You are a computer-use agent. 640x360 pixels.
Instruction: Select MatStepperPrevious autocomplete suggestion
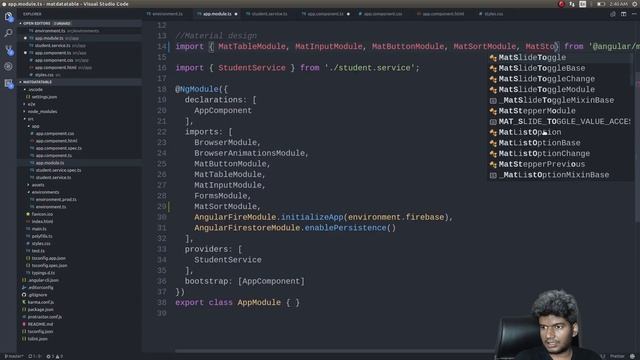coord(560,164)
